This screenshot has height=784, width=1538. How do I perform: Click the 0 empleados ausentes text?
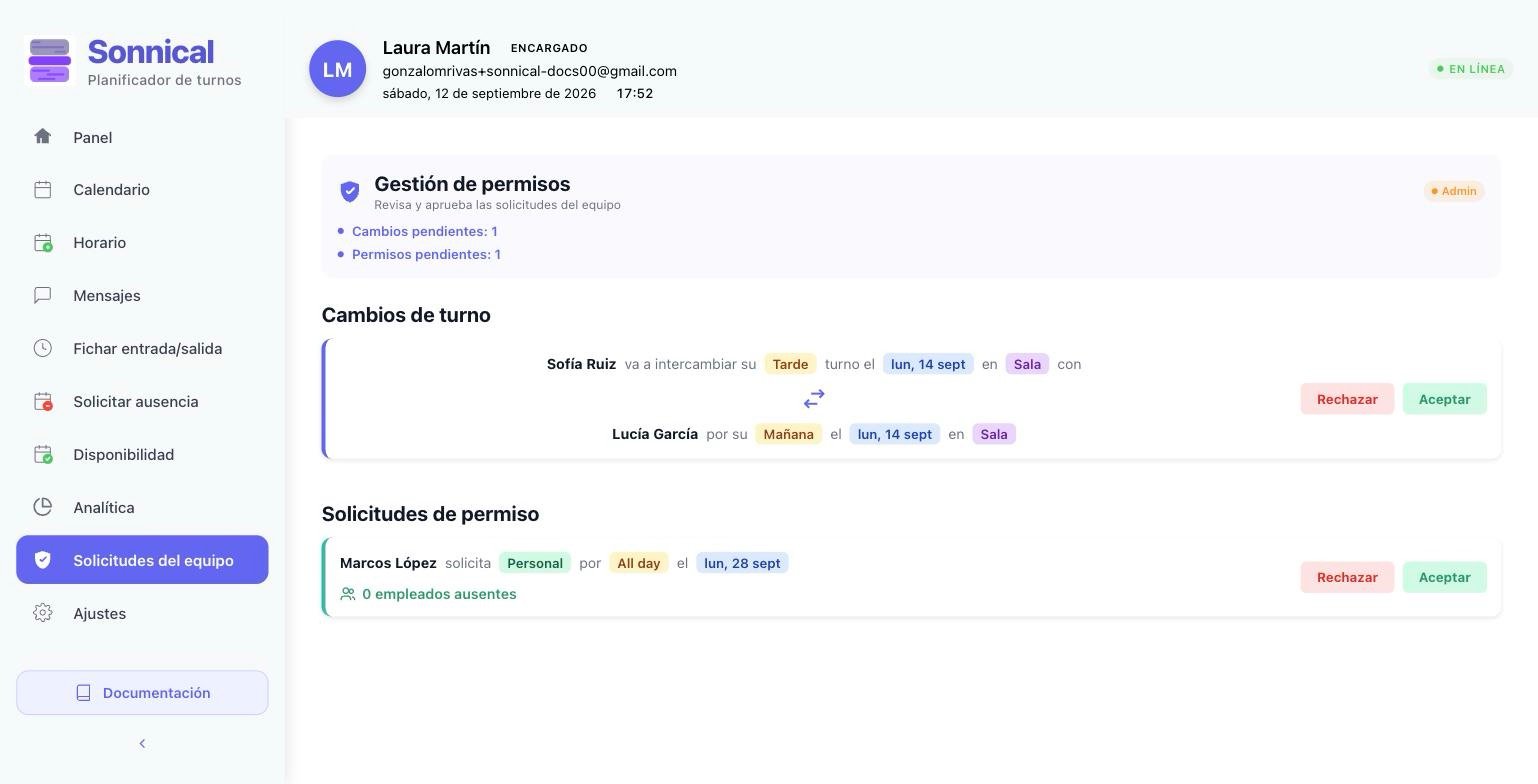click(x=439, y=594)
